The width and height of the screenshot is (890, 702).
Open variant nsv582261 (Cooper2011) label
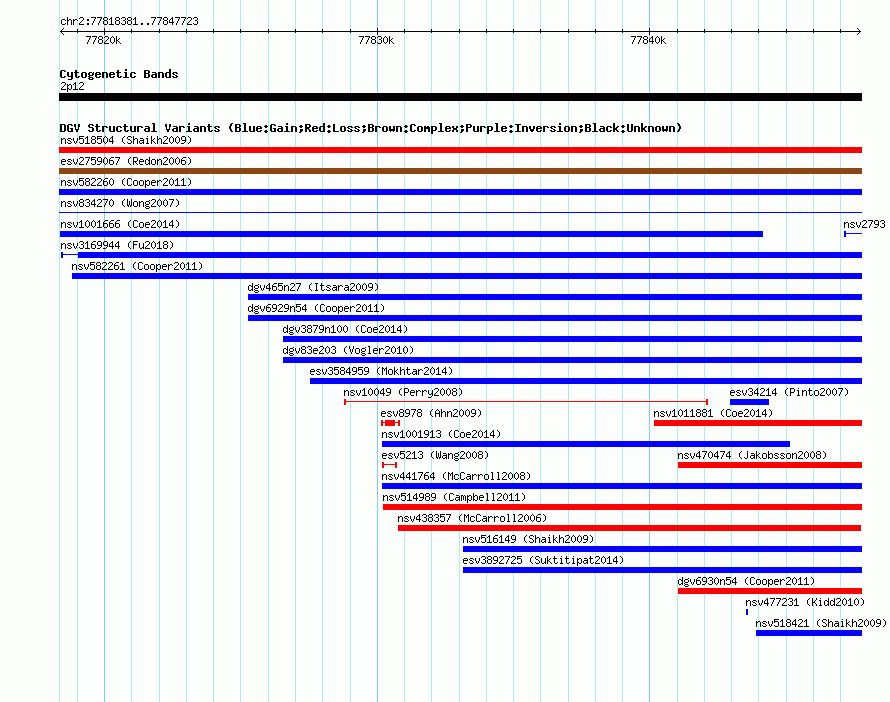click(137, 266)
